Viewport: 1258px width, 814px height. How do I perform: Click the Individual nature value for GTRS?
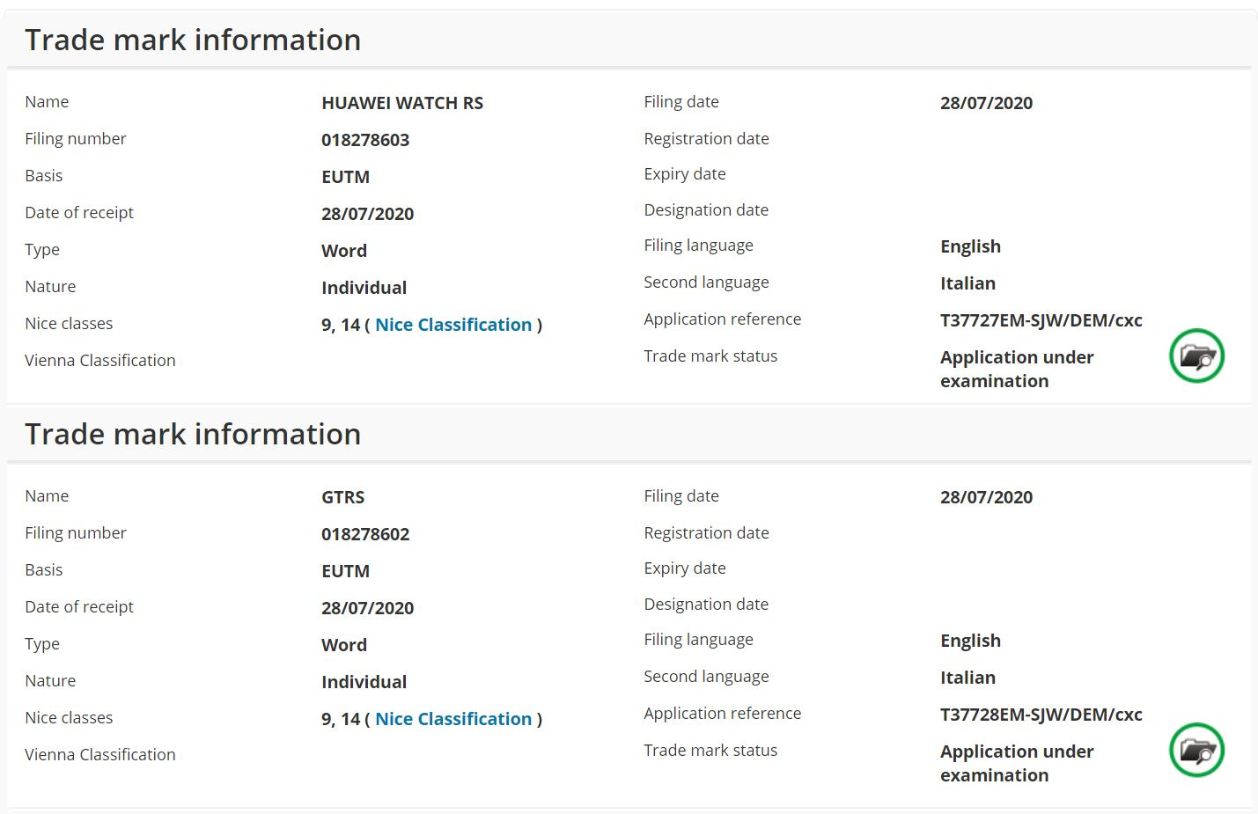[x=364, y=682]
